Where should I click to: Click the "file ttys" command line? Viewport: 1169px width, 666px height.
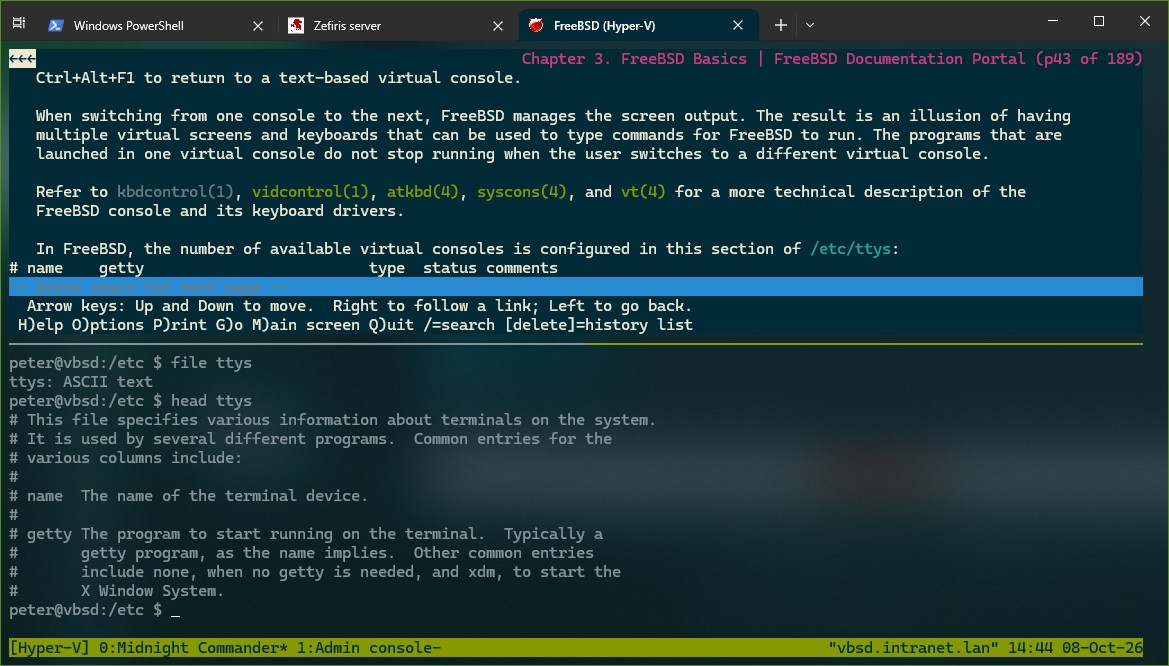130,362
